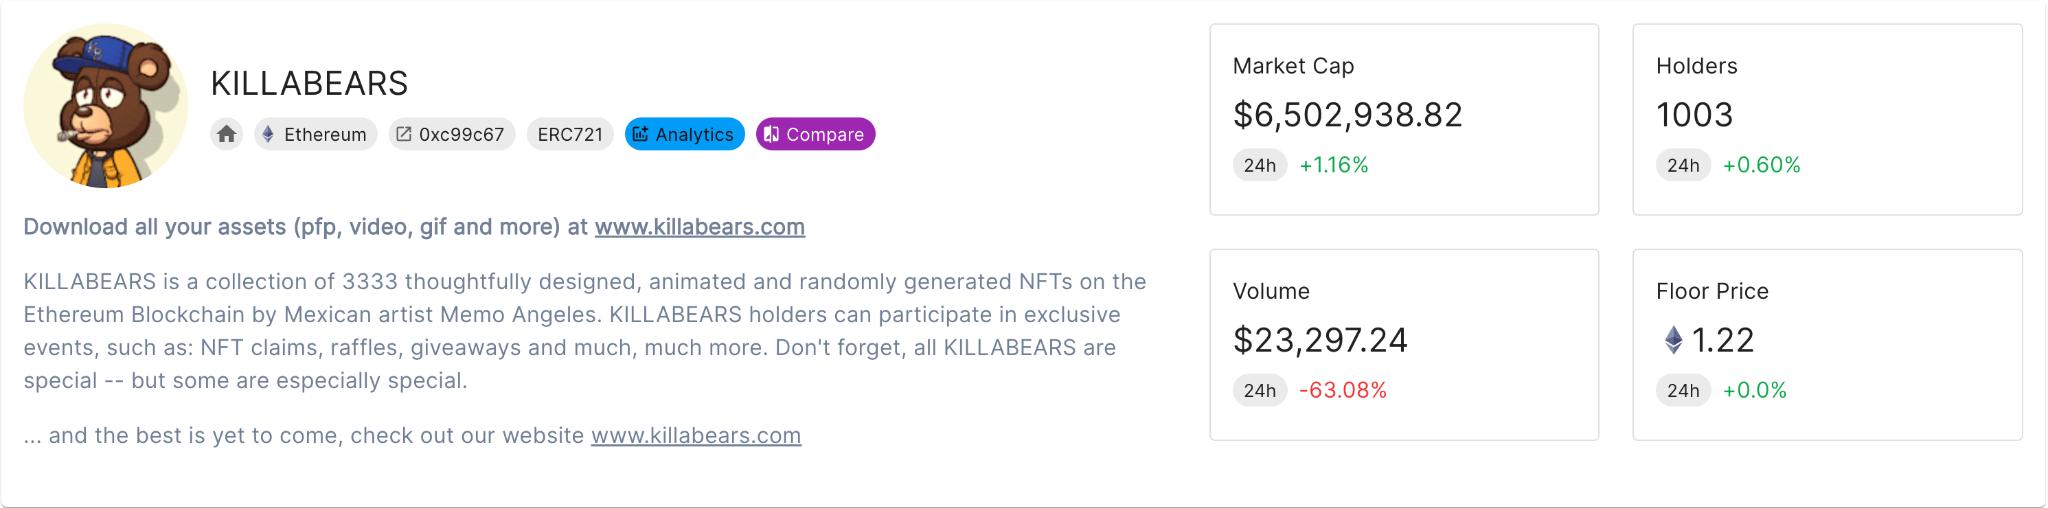
Task: Visit website link in the last description line
Action: (696, 436)
